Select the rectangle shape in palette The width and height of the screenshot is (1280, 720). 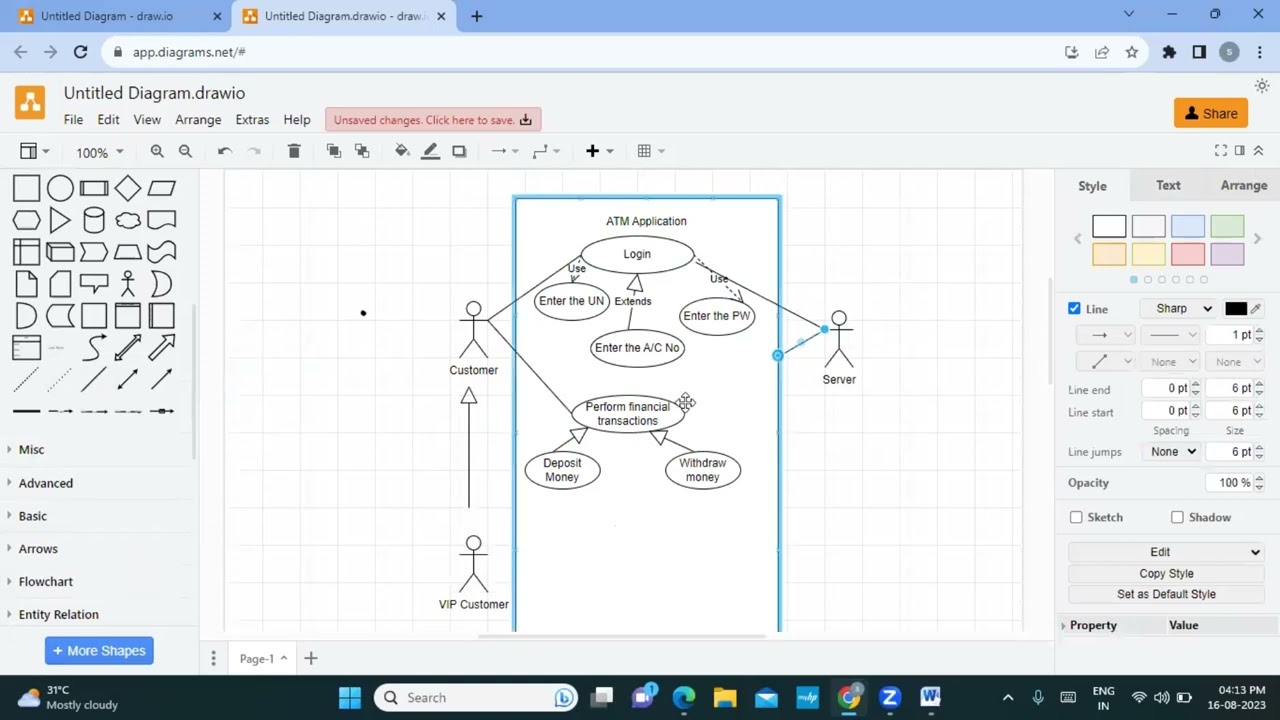tap(27, 188)
